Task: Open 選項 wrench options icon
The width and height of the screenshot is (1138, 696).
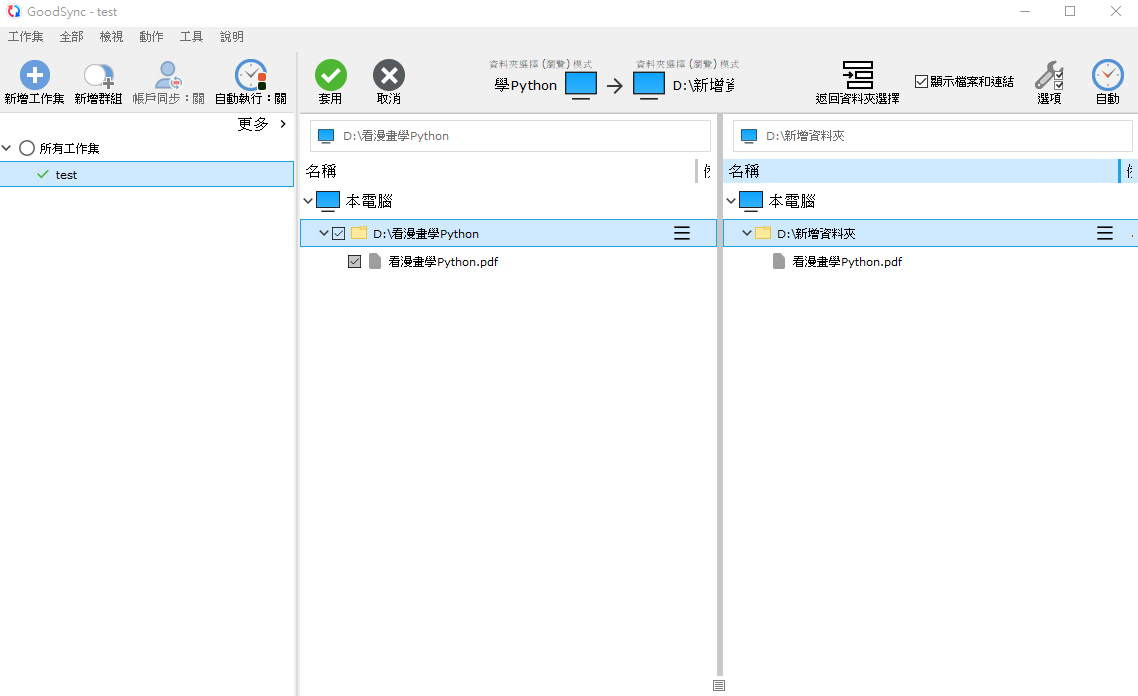Action: click(x=1049, y=76)
